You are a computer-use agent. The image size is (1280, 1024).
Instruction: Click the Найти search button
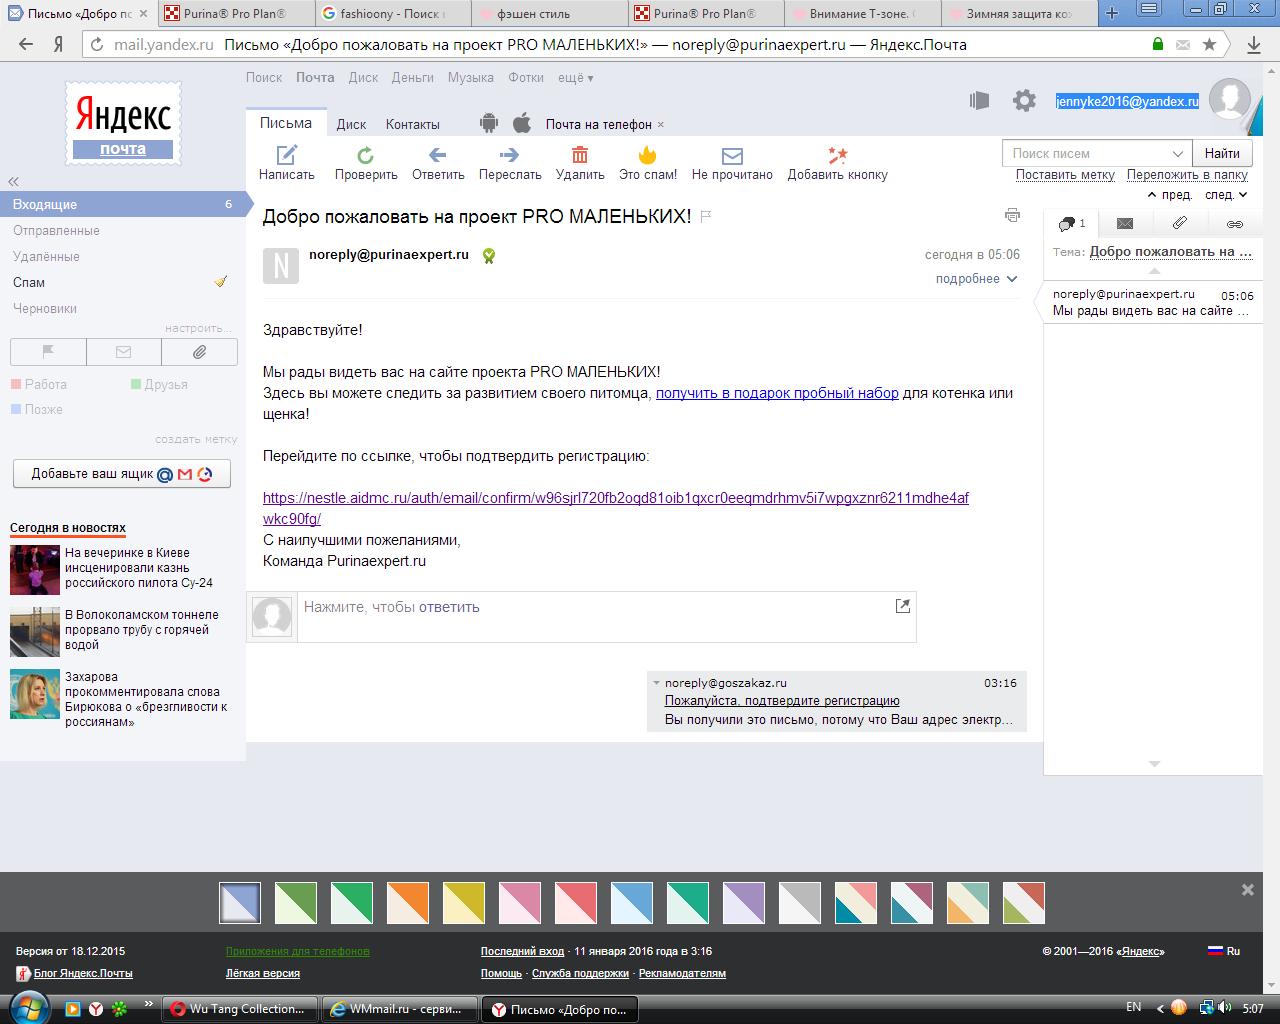1222,153
